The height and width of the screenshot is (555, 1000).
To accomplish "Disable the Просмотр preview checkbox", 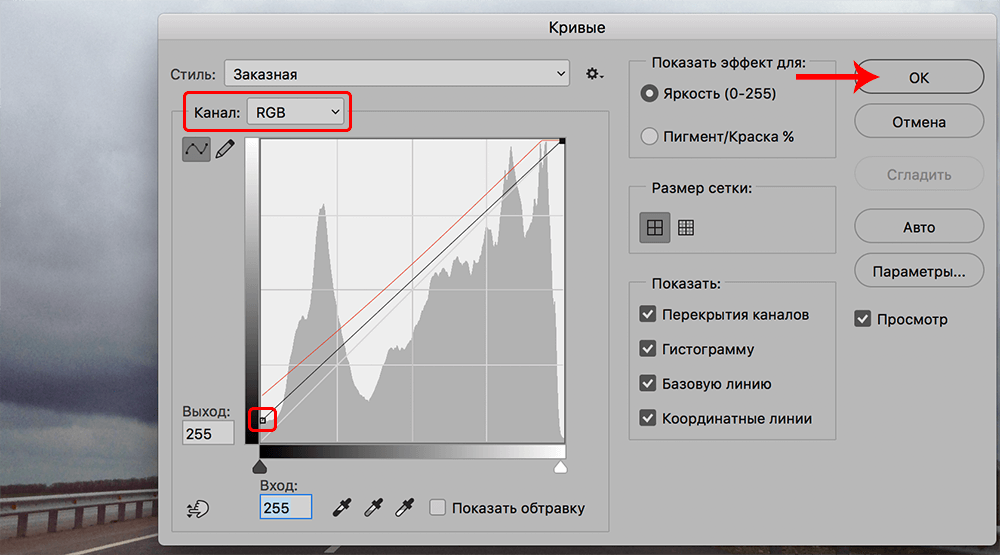I will pyautogui.click(x=863, y=319).
